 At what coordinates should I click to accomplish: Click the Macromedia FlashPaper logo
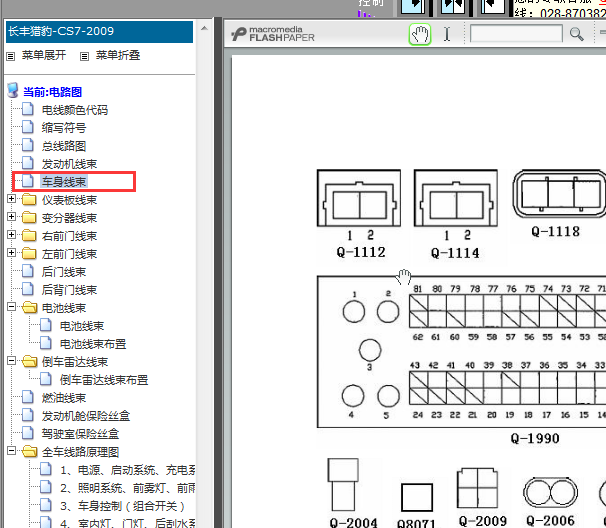click(273, 34)
